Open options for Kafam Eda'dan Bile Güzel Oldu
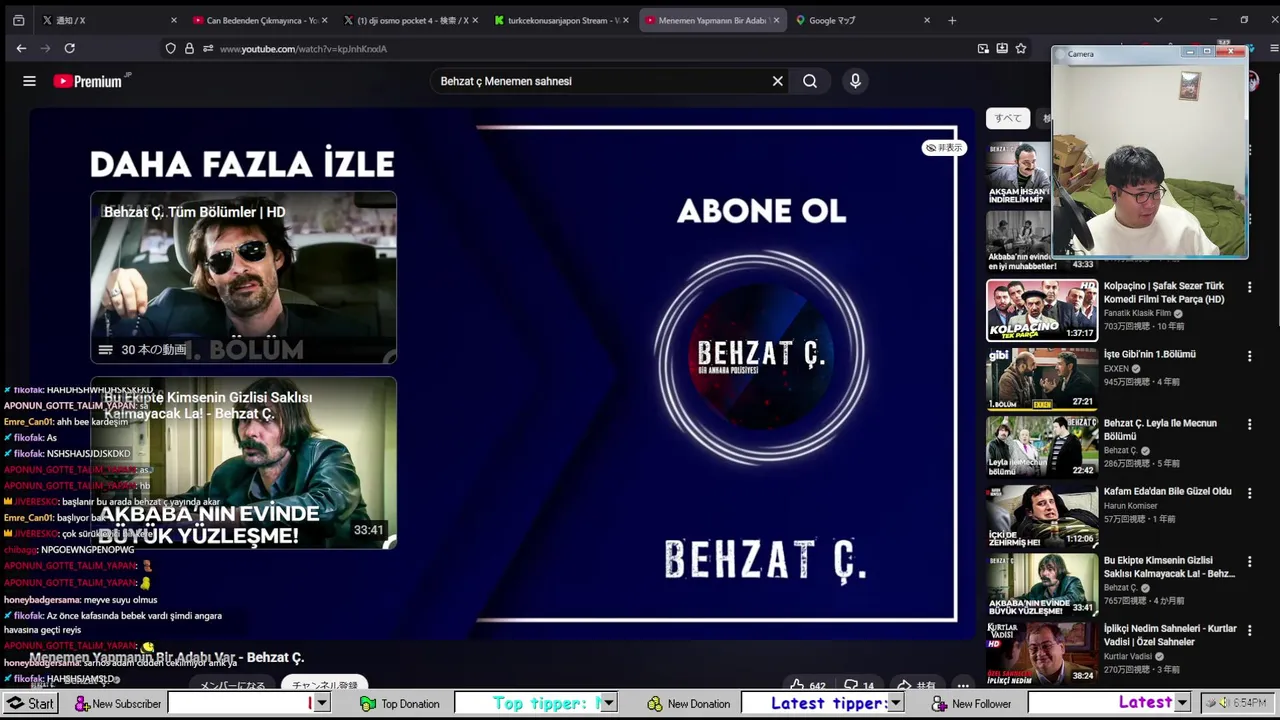The image size is (1280, 720). pos(1249,493)
